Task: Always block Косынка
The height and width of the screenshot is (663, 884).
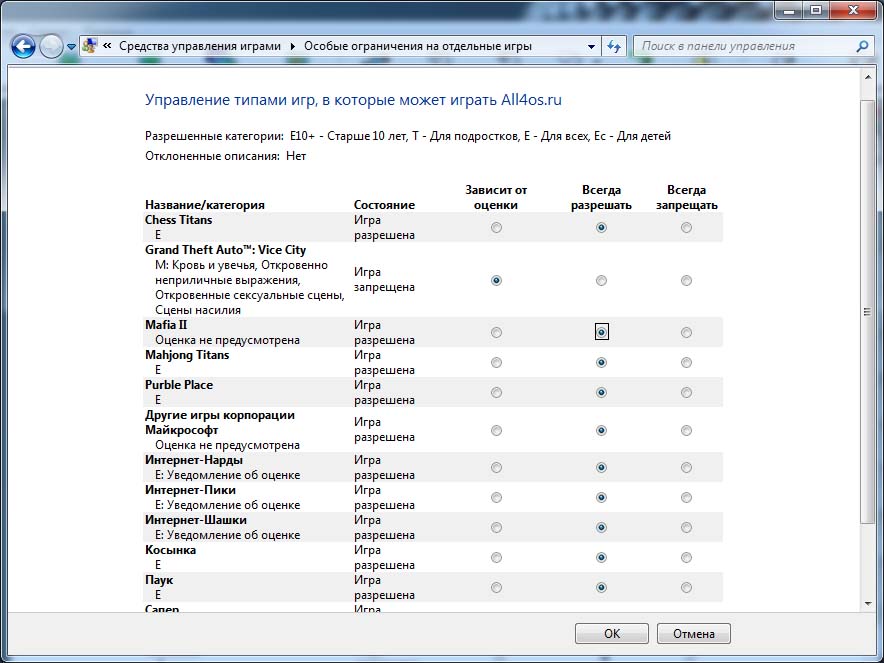Action: click(686, 557)
